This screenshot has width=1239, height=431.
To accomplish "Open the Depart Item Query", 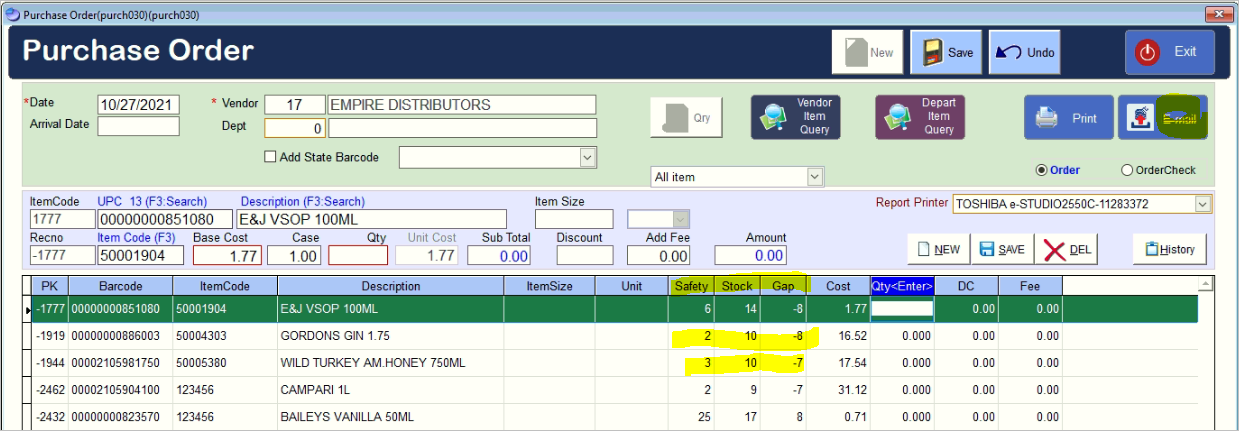I will [x=921, y=117].
